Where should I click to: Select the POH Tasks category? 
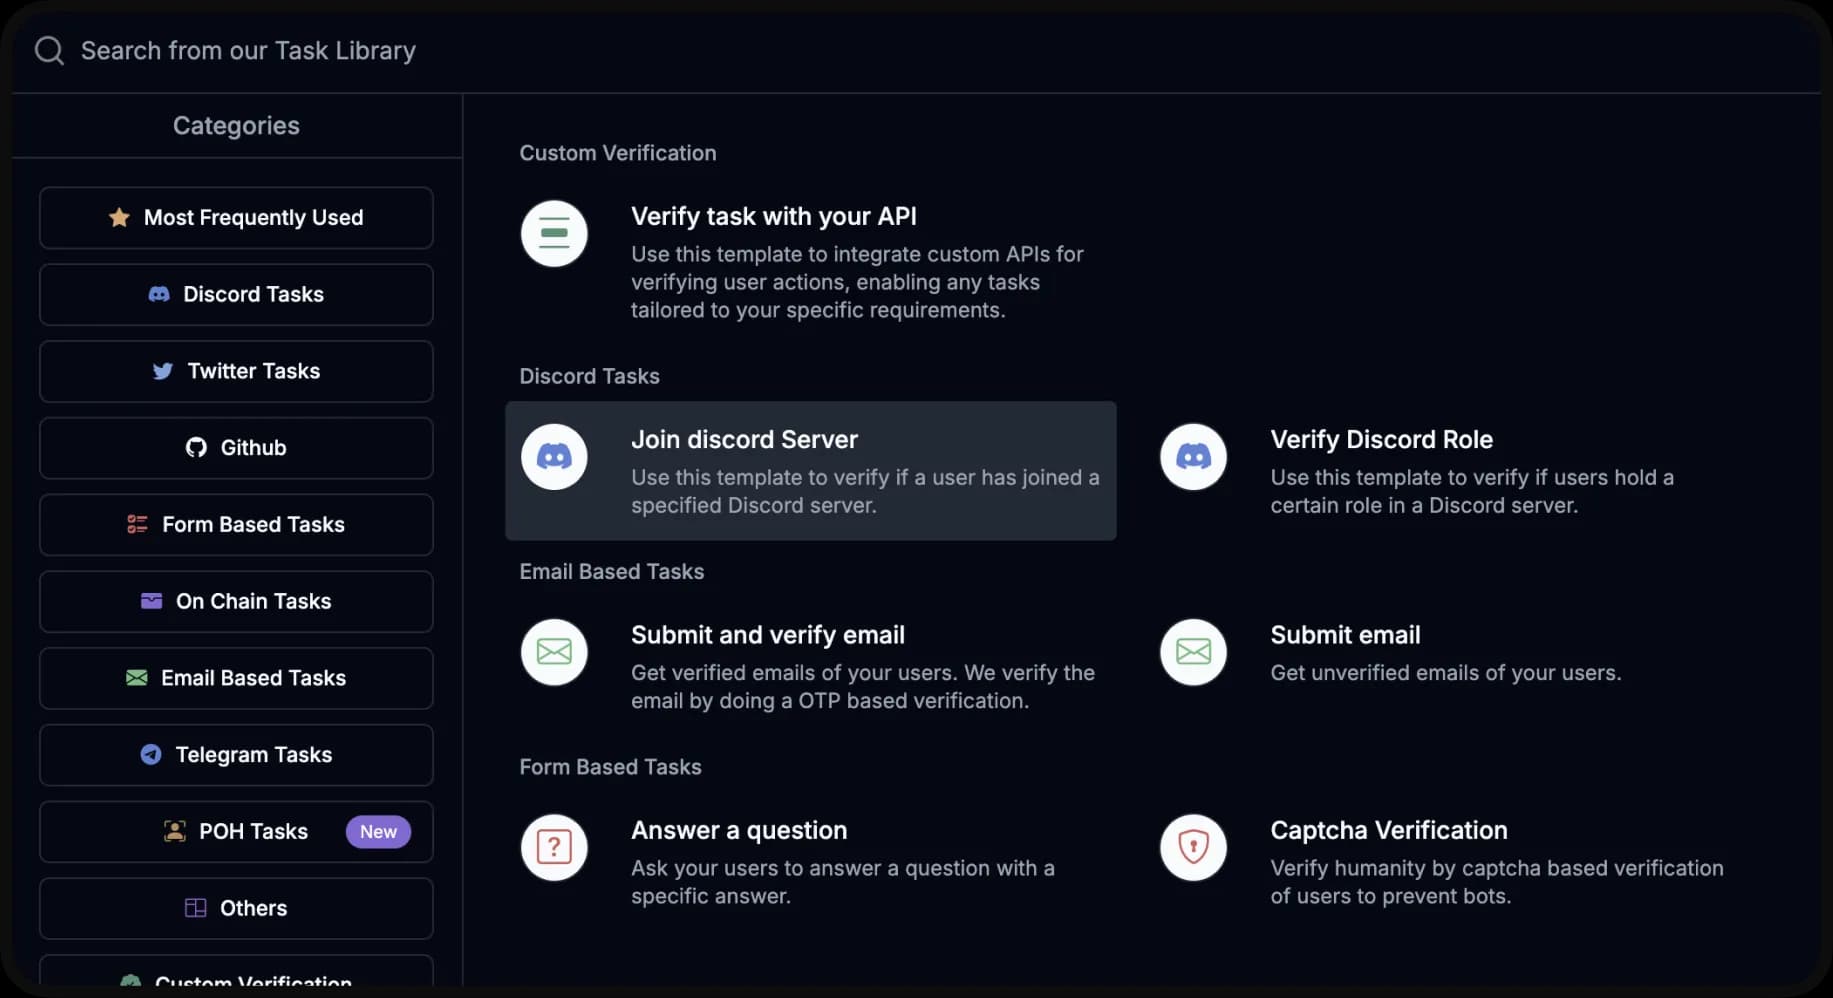pyautogui.click(x=236, y=832)
